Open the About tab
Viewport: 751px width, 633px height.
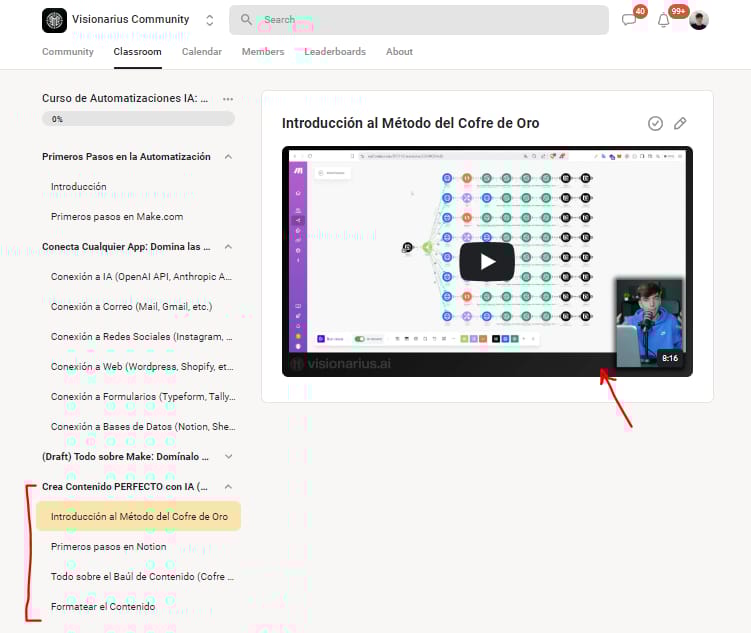[x=399, y=52]
